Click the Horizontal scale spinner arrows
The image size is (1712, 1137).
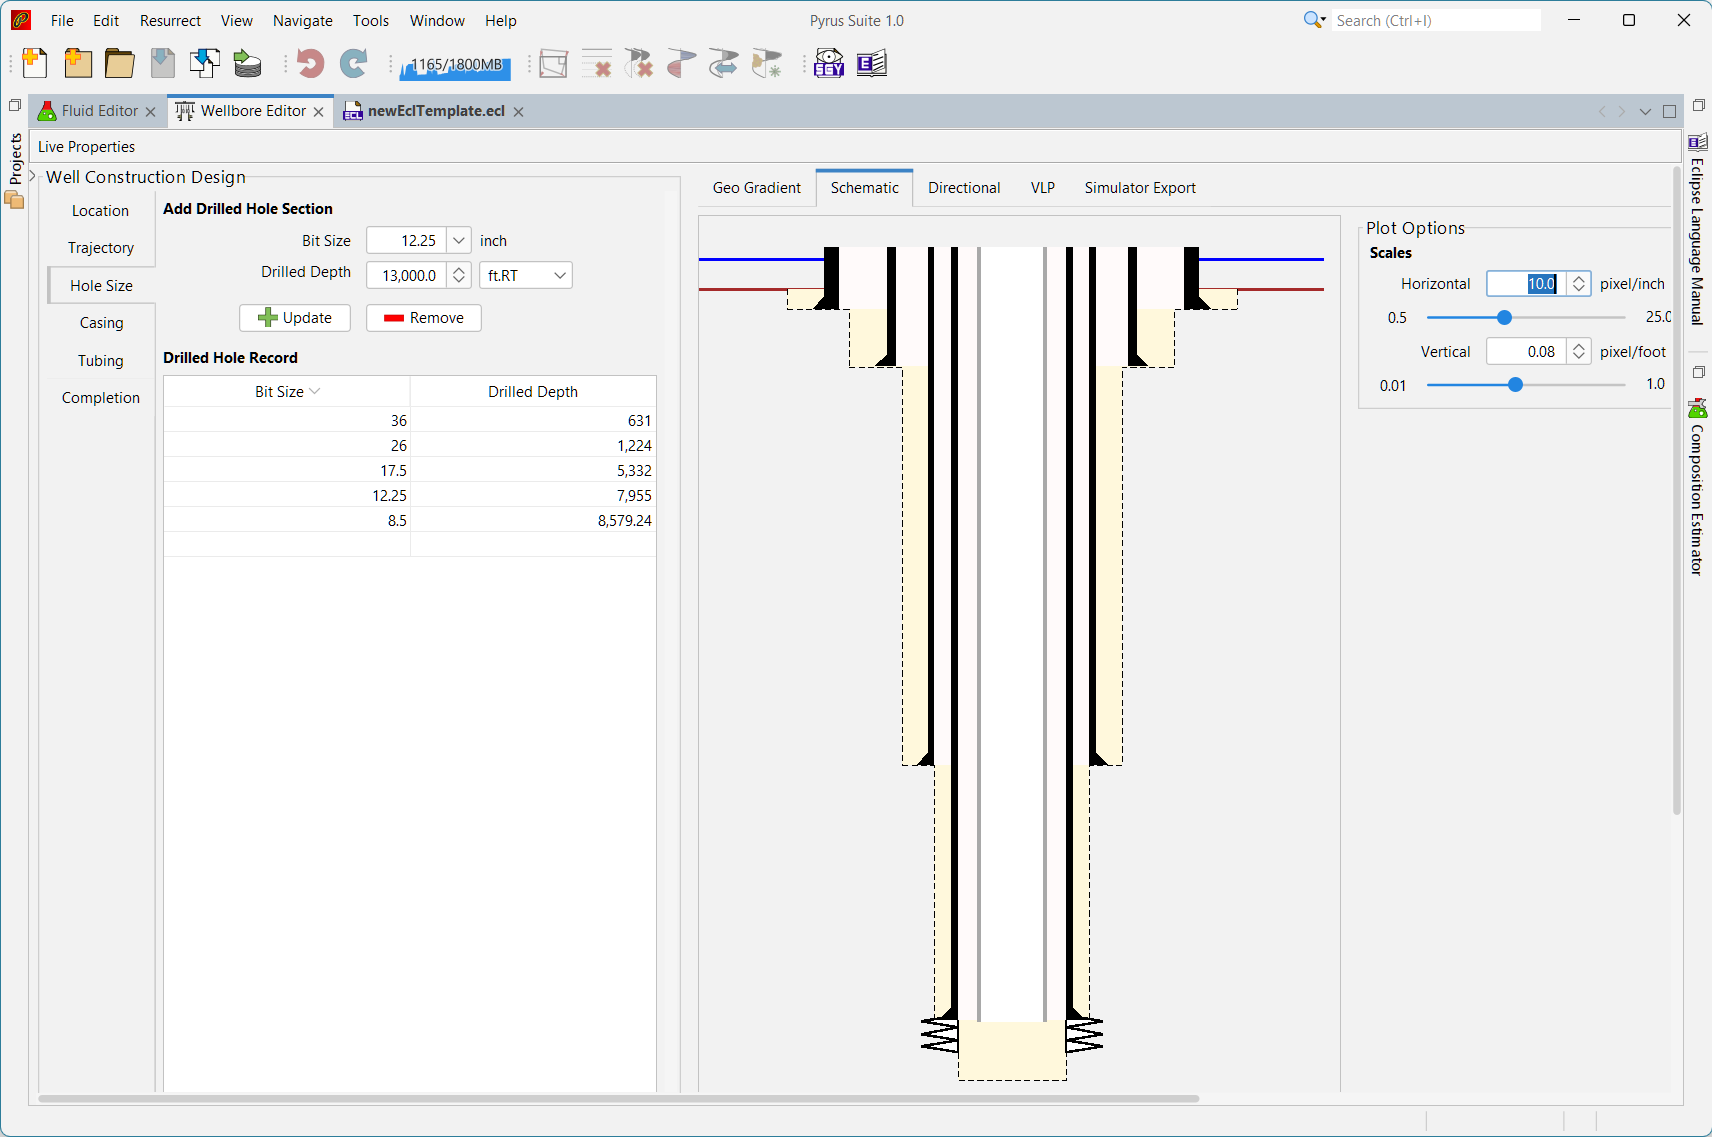point(1579,284)
